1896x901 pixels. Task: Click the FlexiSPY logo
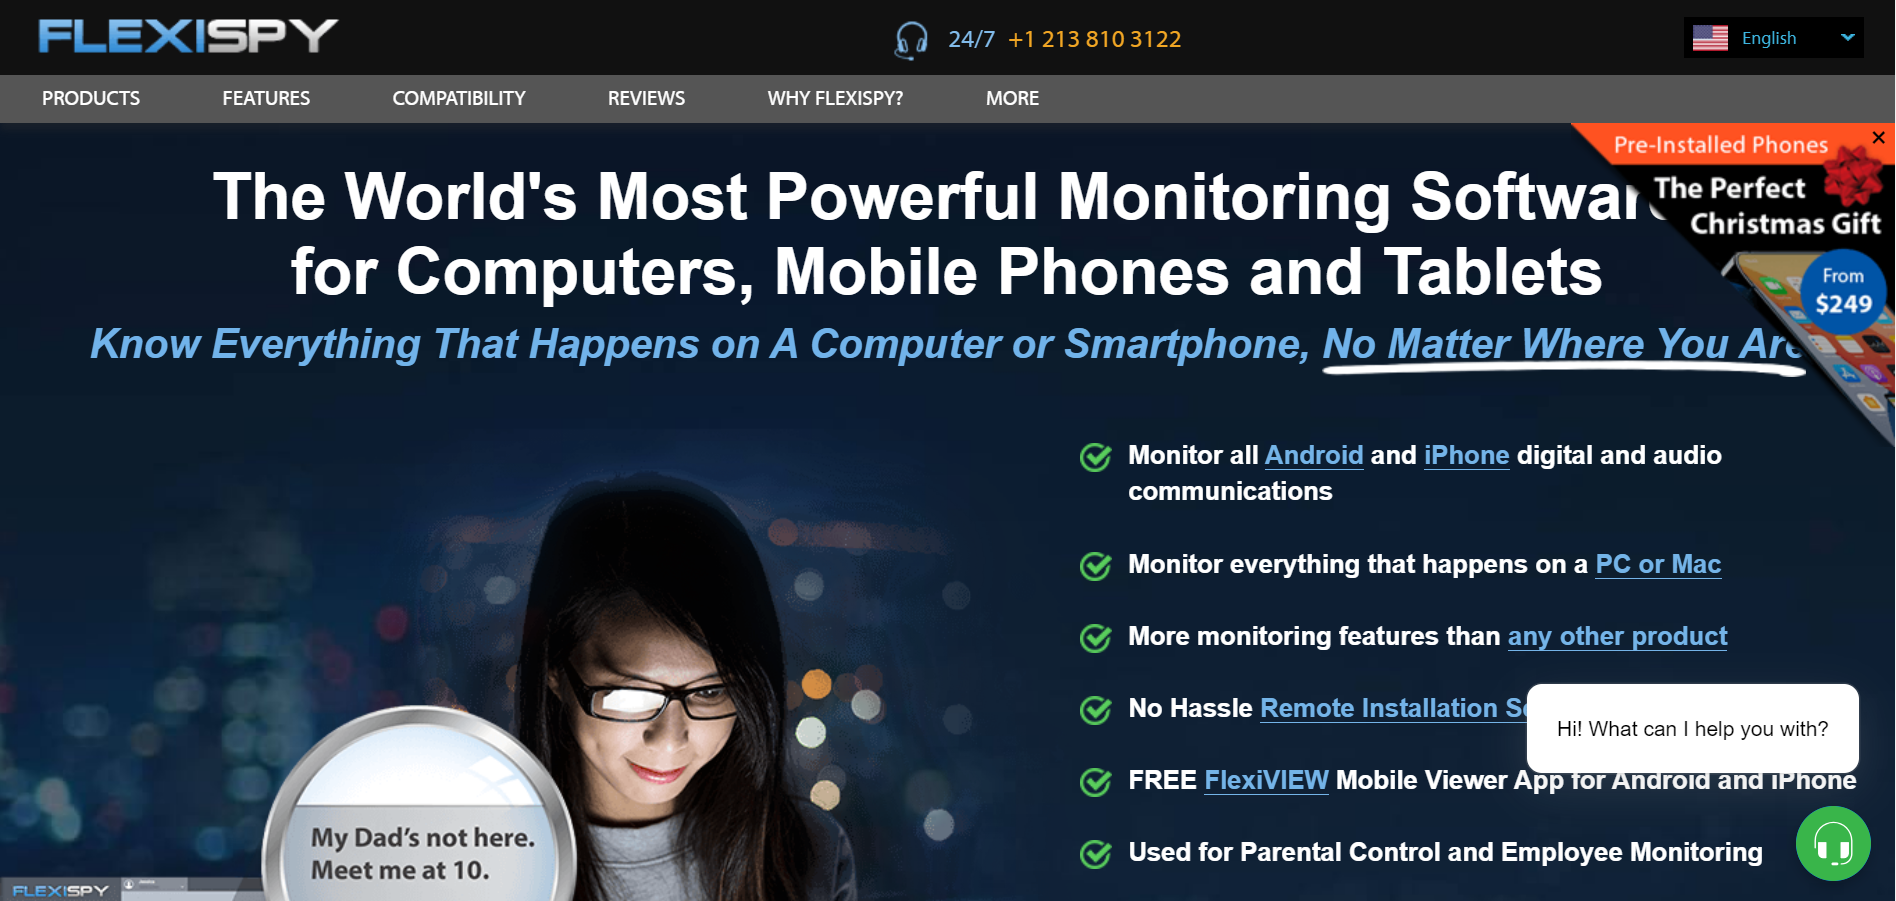(188, 36)
